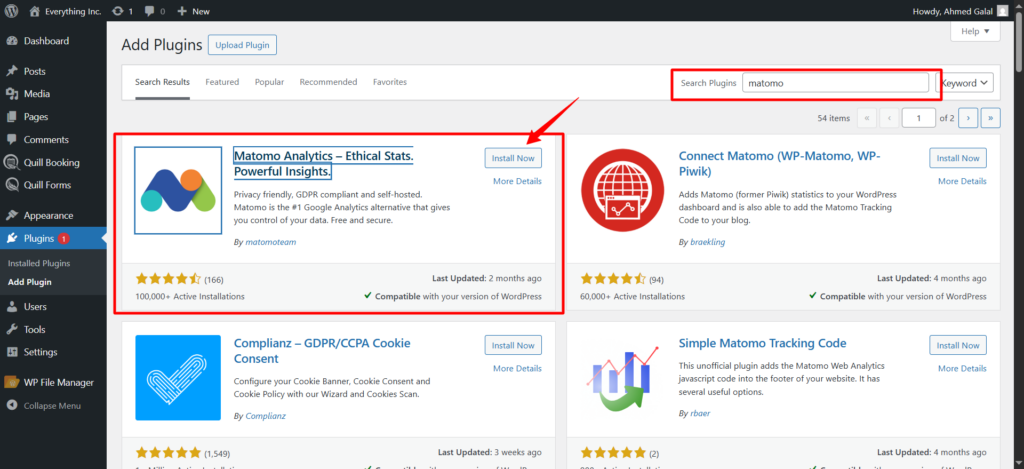
Task: Click the Upload Plugin button
Action: tap(242, 45)
